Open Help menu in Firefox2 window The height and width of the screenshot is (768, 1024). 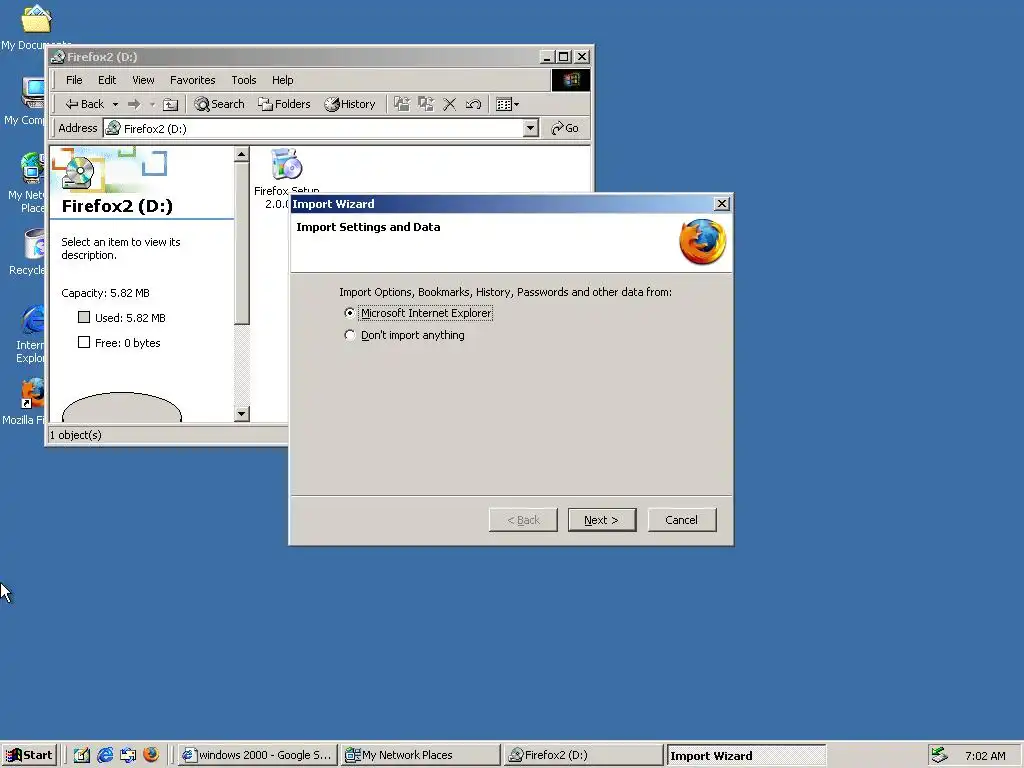283,80
